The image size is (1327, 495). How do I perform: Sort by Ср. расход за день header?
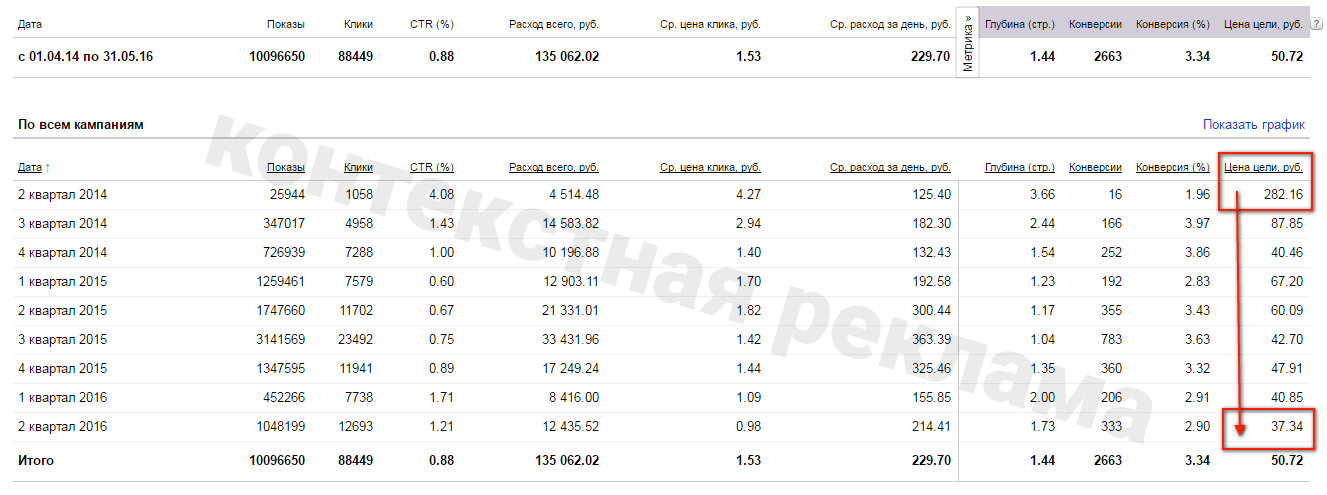coord(890,167)
